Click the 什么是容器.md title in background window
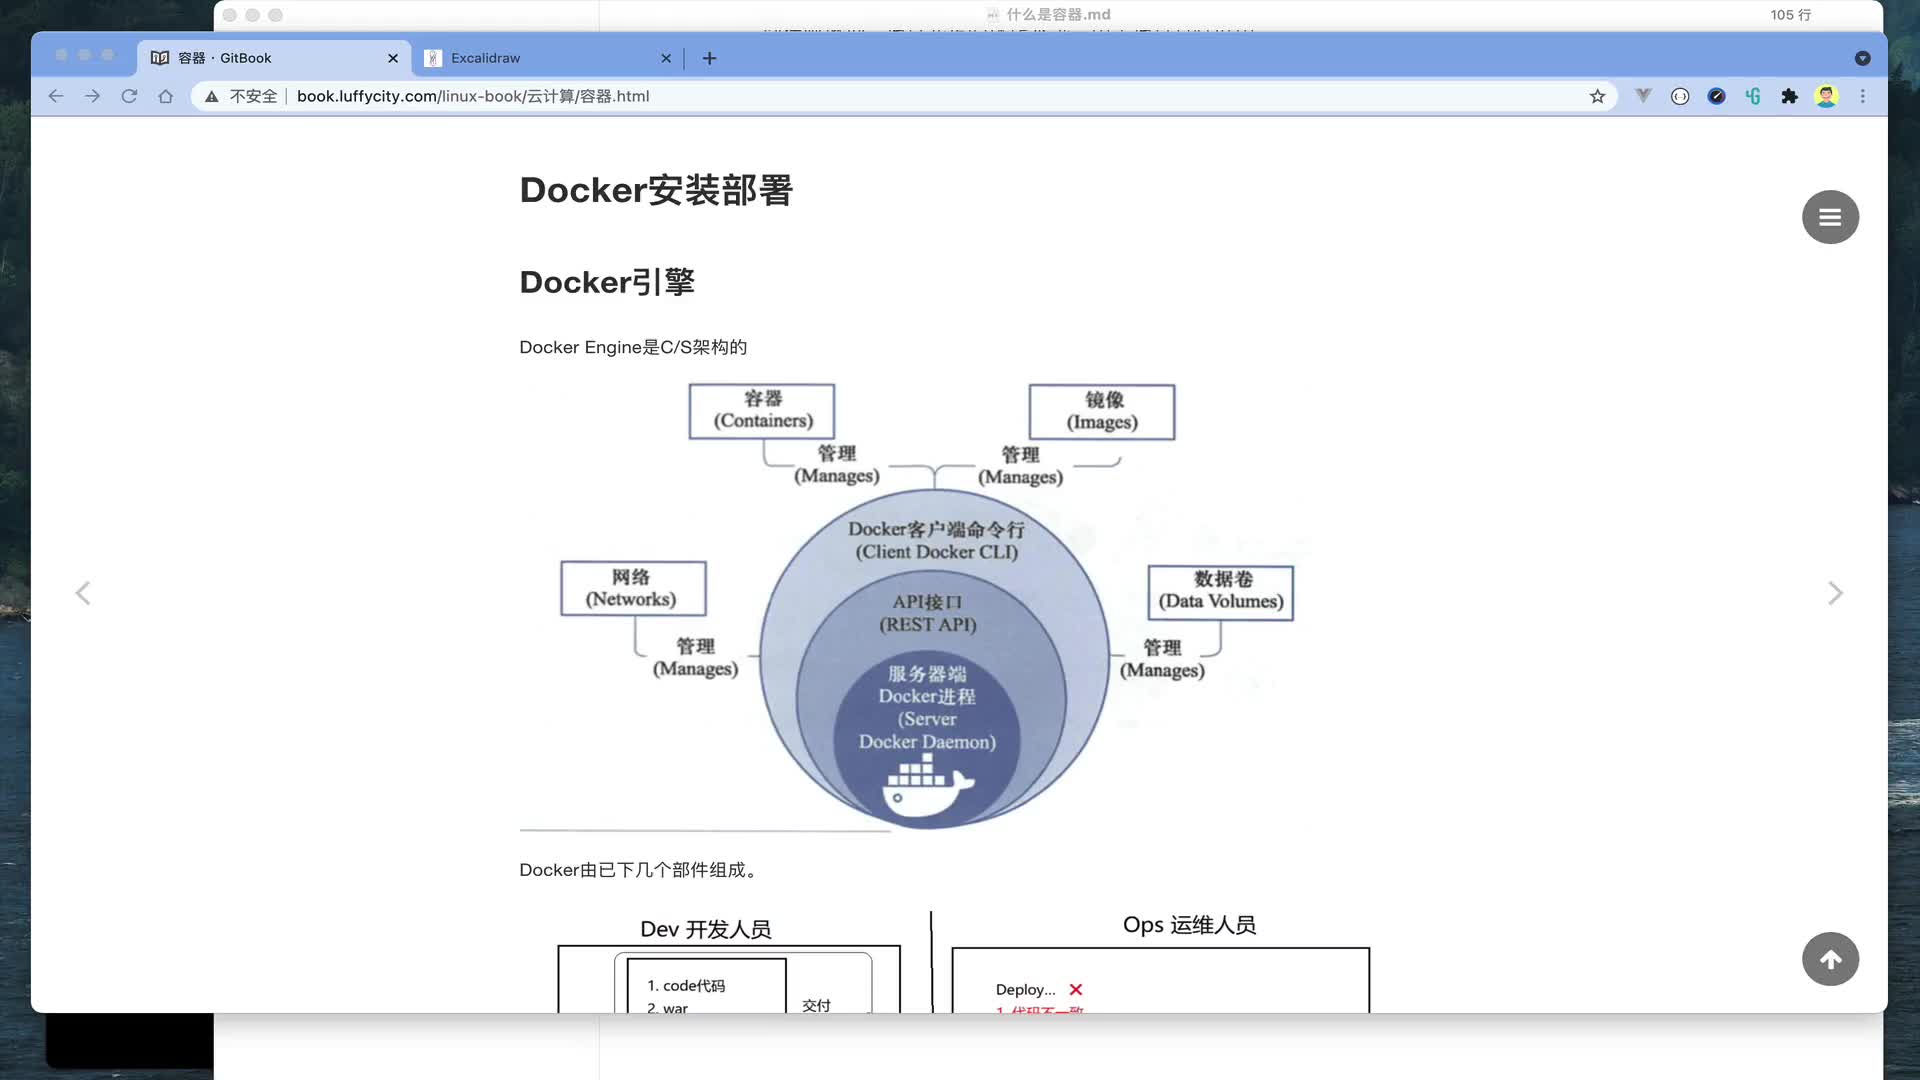Viewport: 1920px width, 1080px height. [1058, 14]
